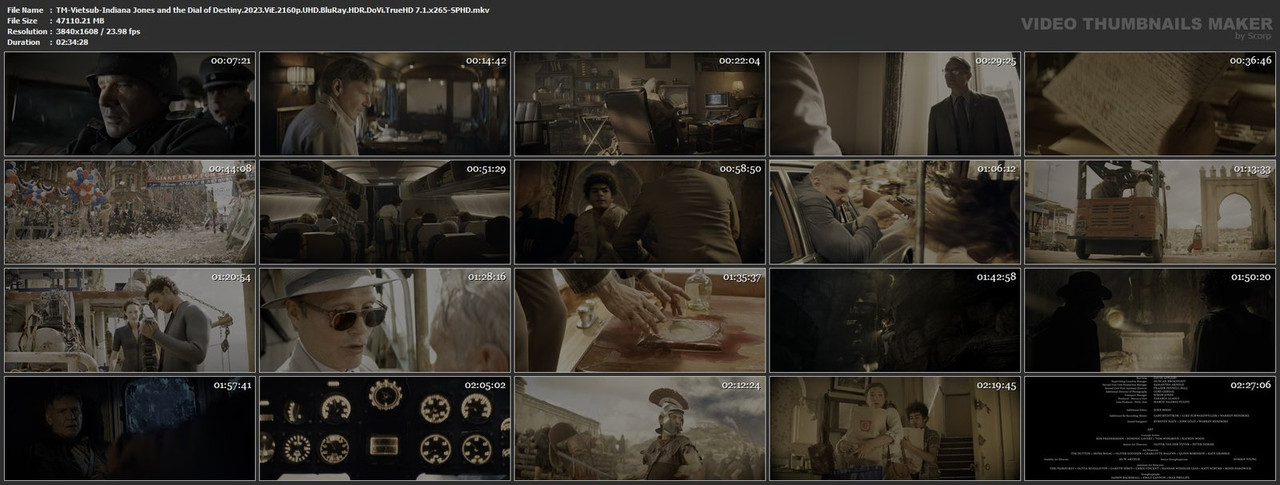Select the thumbnail at 01:50:20
This screenshot has width=1280, height=485.
click(x=1149, y=319)
